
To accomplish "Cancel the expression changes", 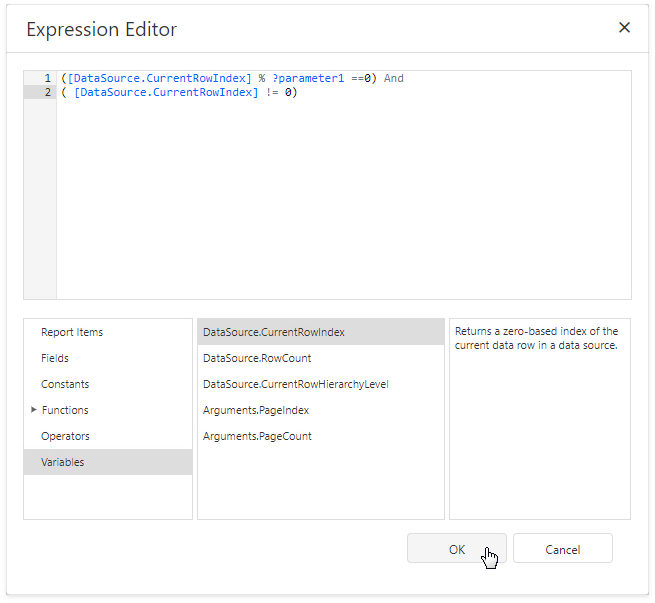I will click(x=563, y=548).
